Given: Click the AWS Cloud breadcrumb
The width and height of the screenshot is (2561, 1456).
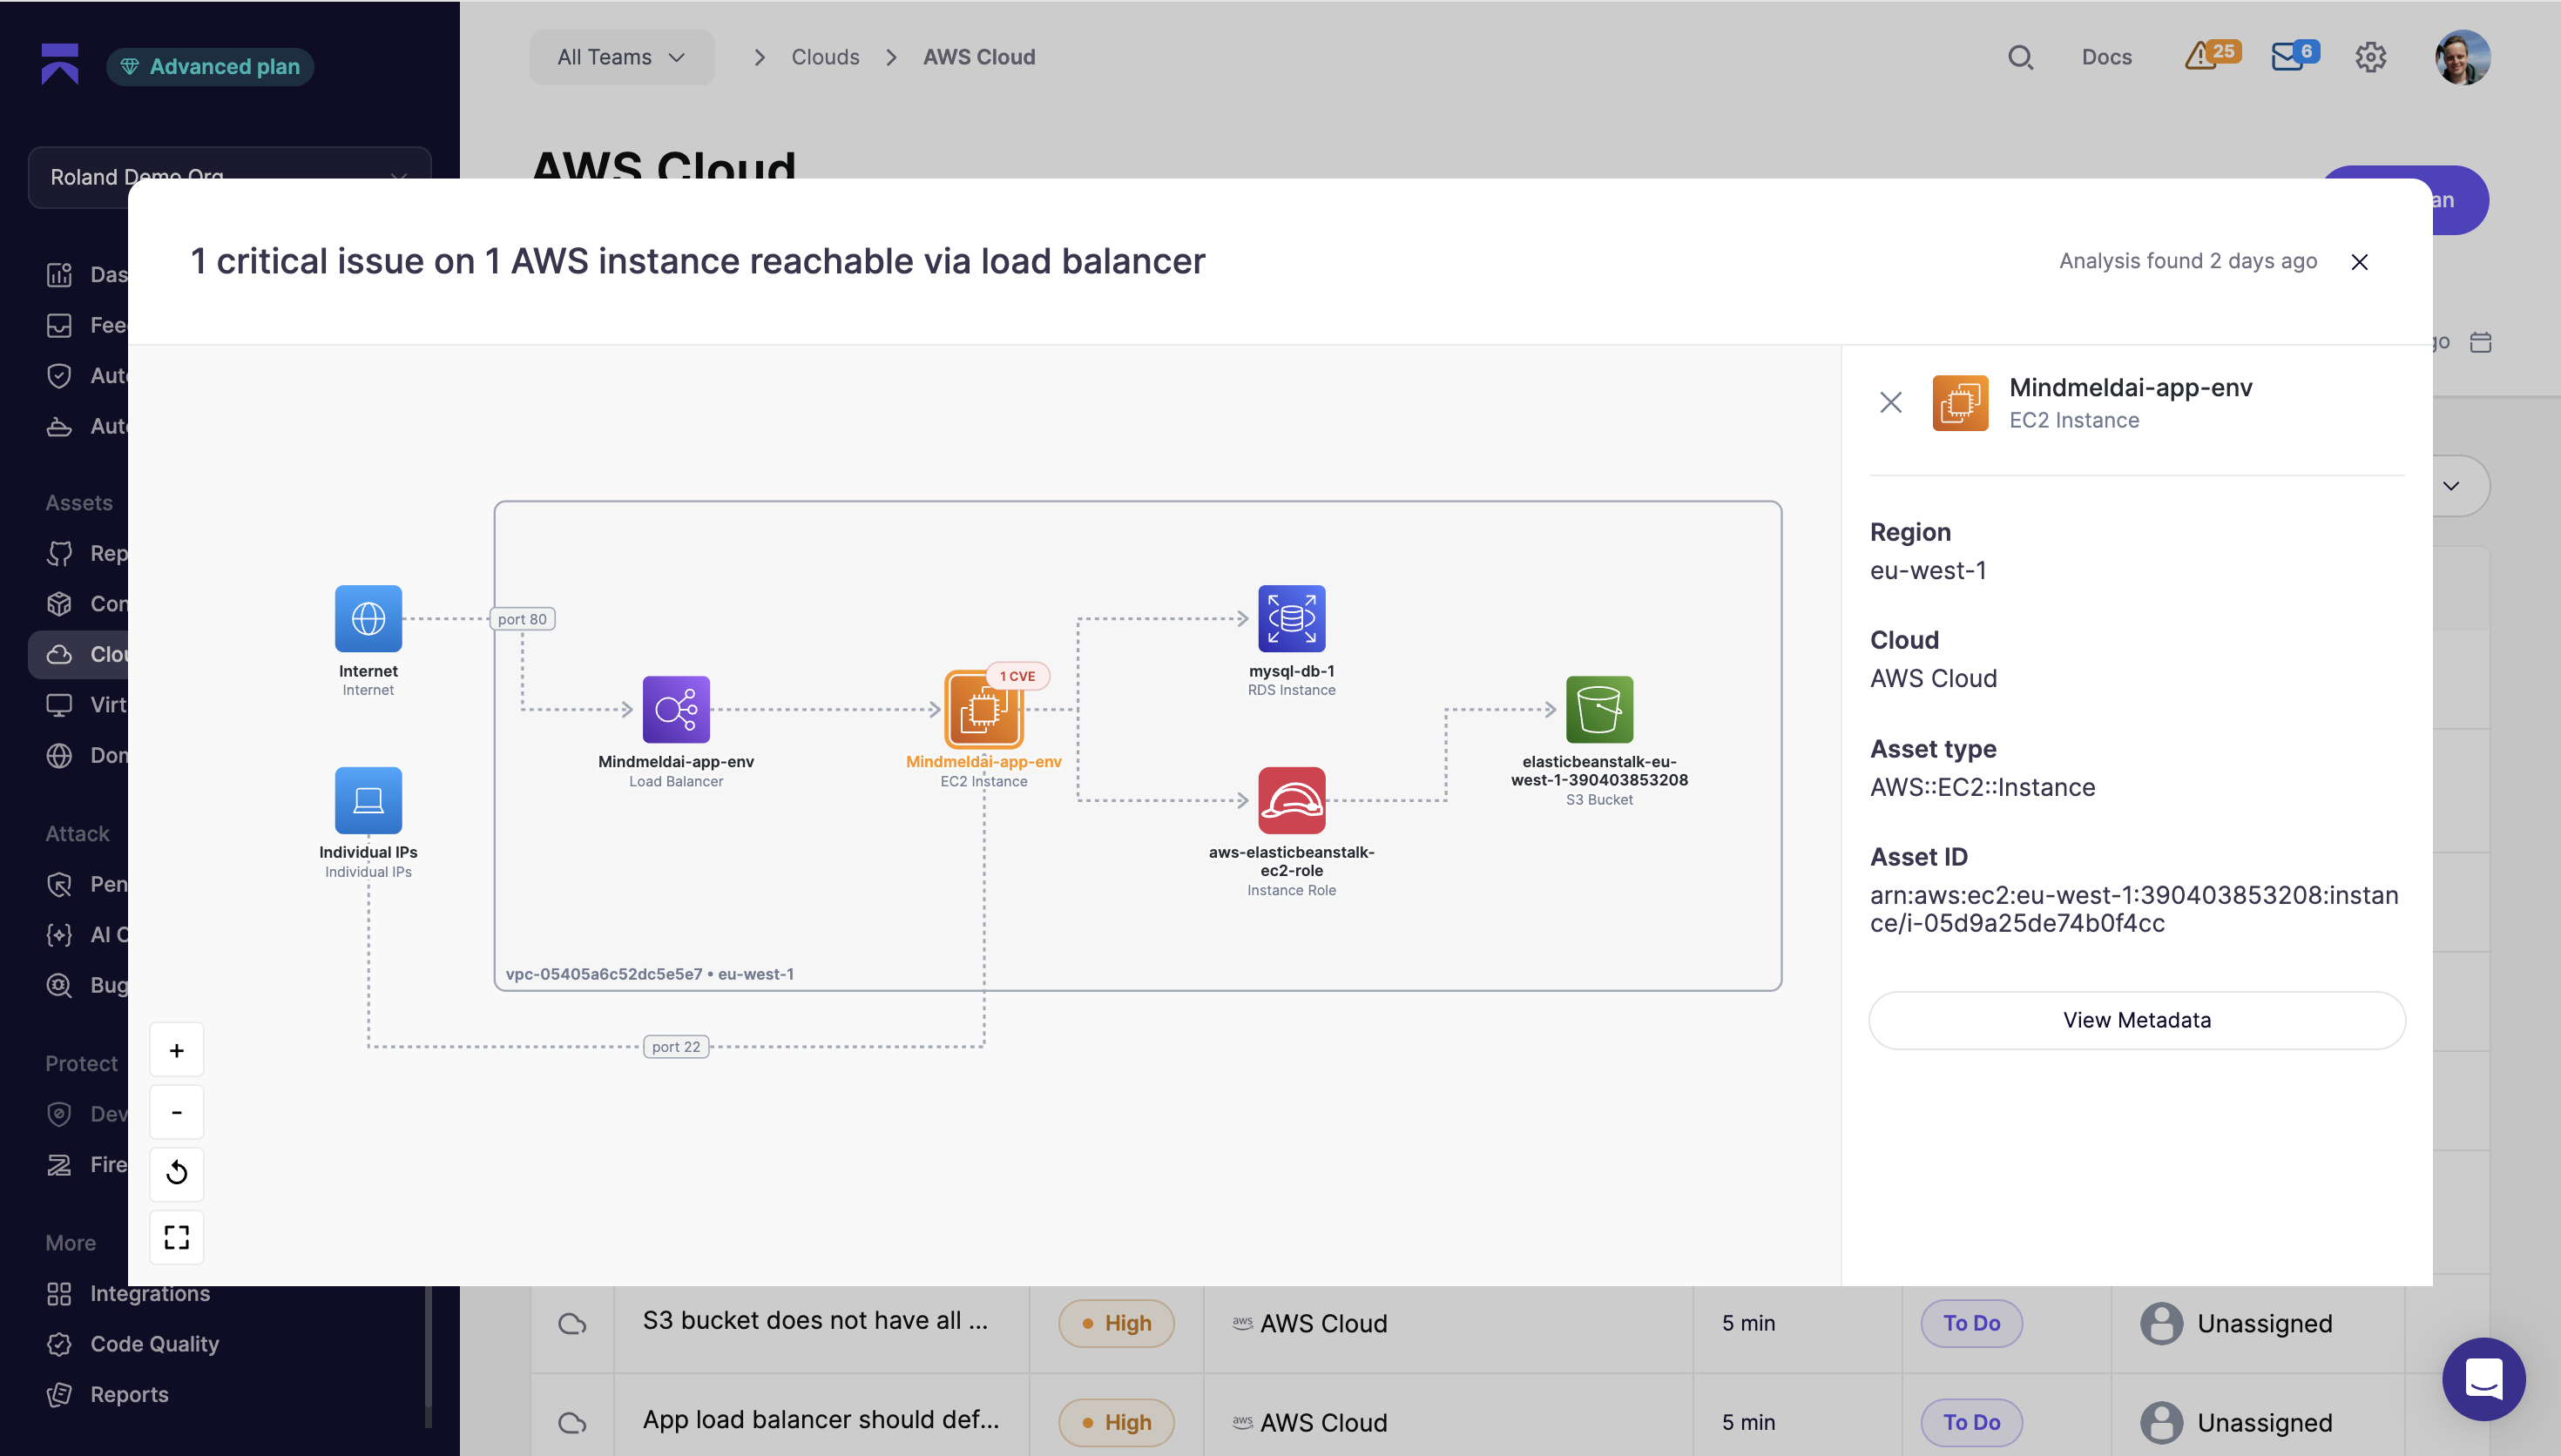Looking at the screenshot, I should coord(978,57).
